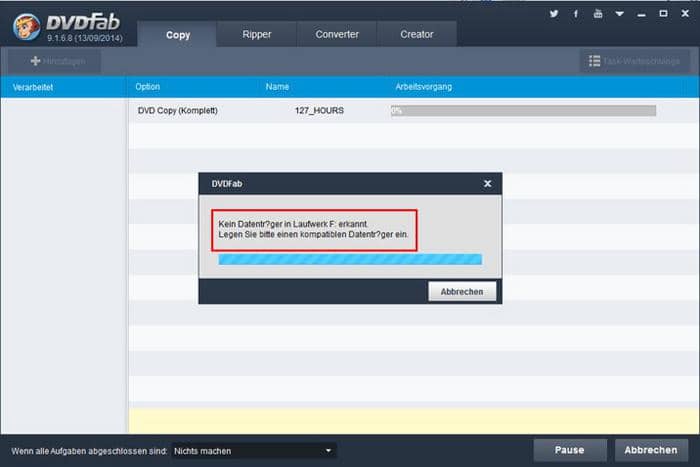Close the DVDFab main window
Screen dimensions: 700x467
pos(685,14)
